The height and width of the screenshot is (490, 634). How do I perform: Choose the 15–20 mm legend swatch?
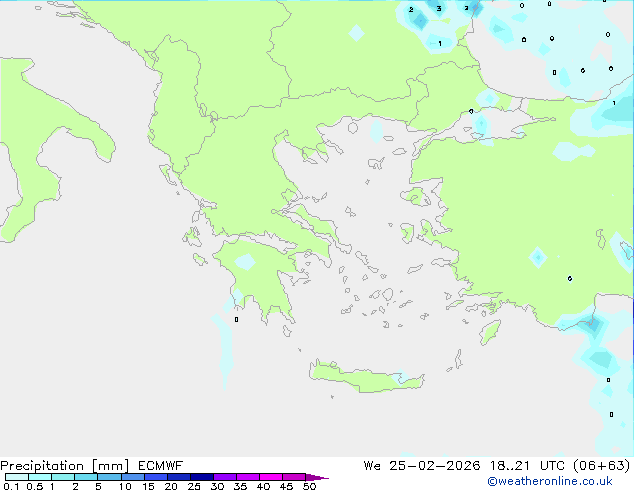coord(156,477)
